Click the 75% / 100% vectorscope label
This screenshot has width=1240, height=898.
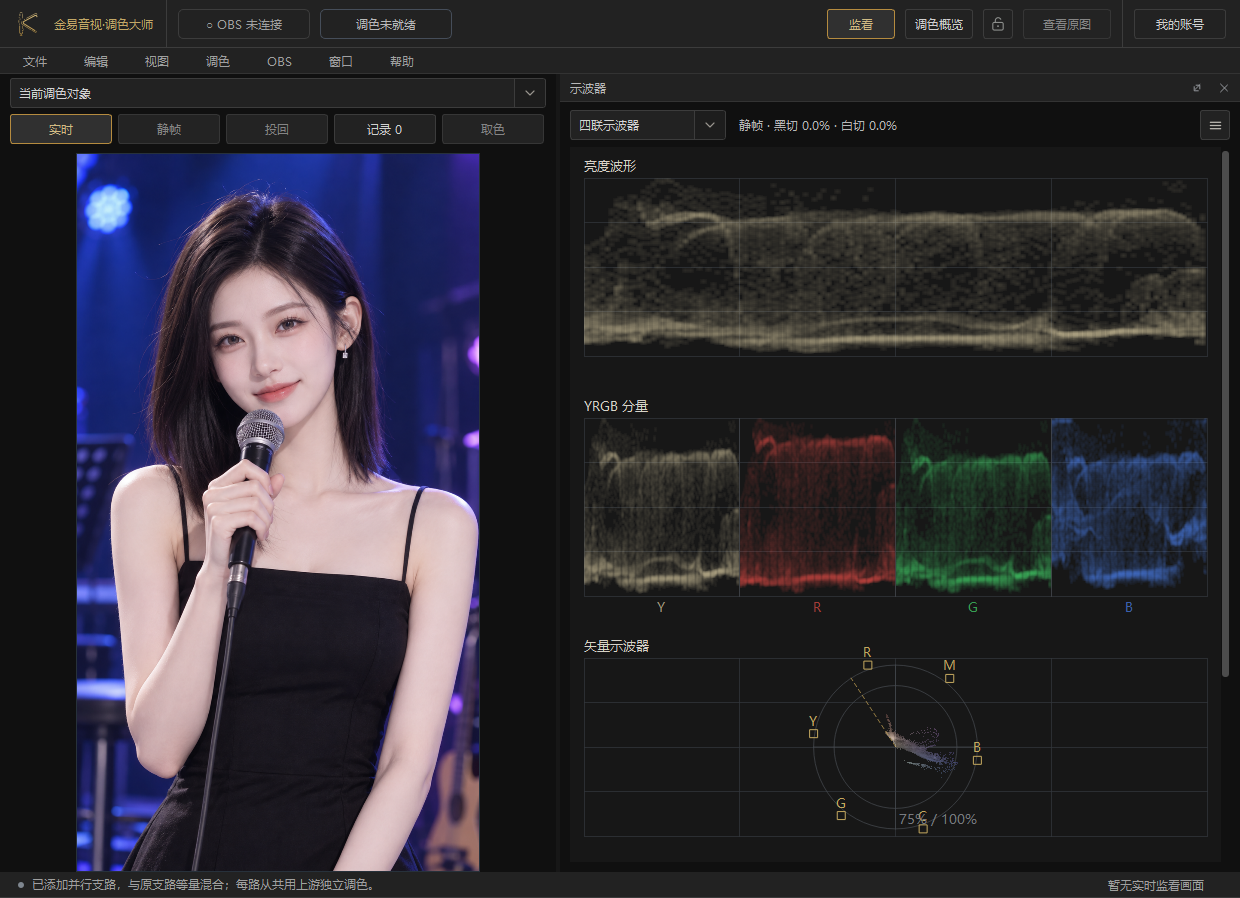[x=937, y=819]
